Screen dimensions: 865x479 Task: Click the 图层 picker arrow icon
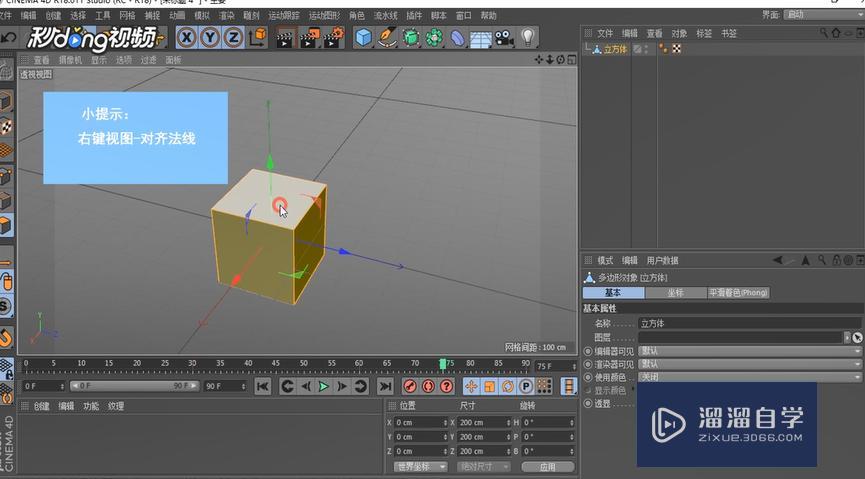(x=857, y=337)
